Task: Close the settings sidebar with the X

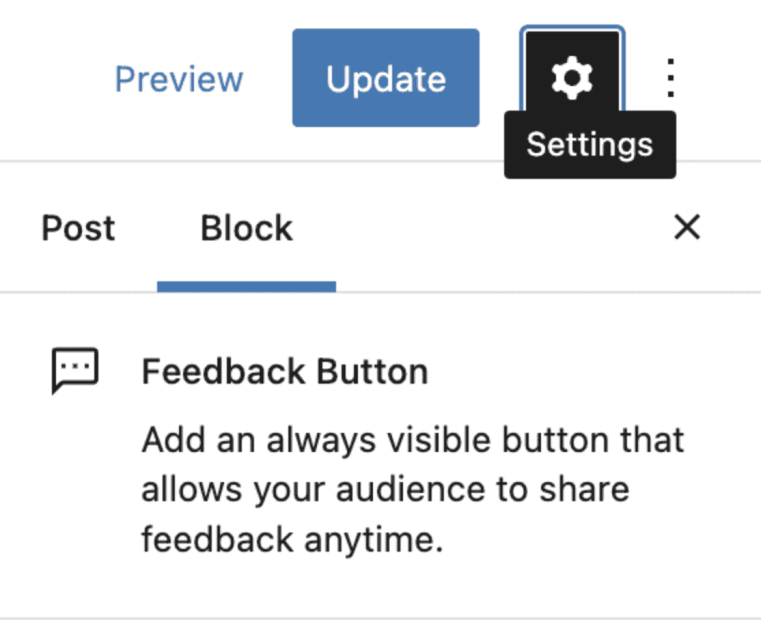Action: pyautogui.click(x=687, y=228)
